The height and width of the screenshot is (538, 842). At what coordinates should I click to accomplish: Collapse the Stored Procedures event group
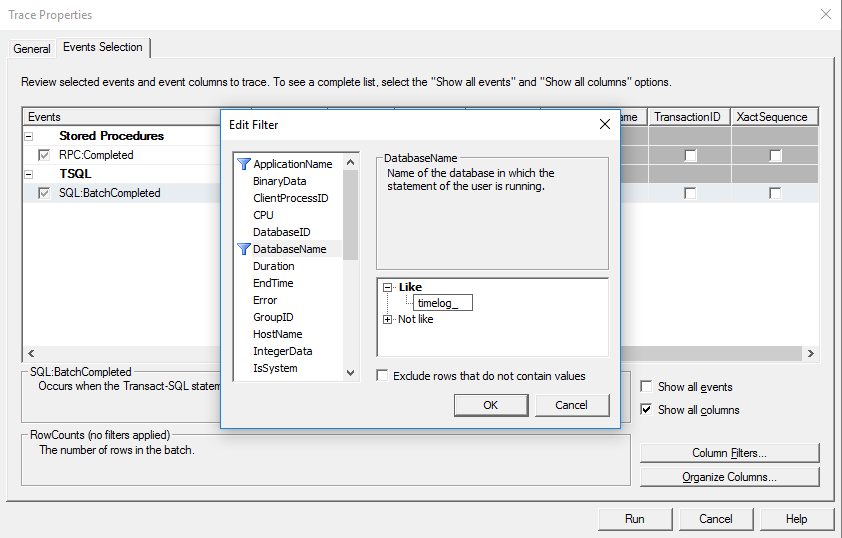click(28, 136)
